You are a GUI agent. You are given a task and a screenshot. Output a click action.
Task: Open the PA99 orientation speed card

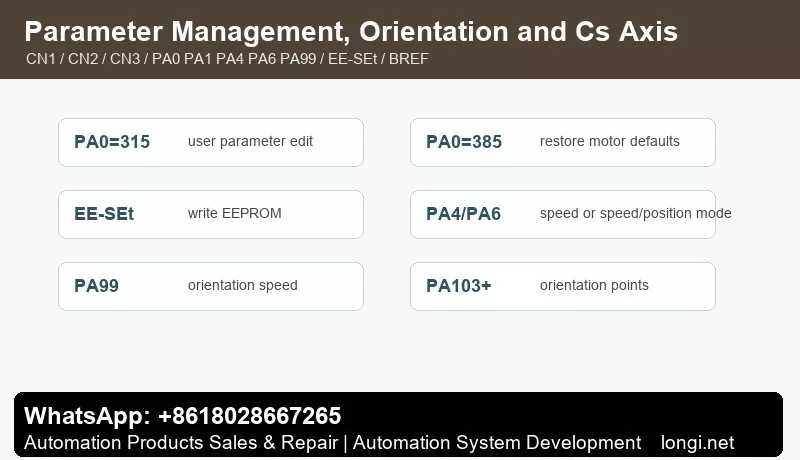[x=211, y=286]
